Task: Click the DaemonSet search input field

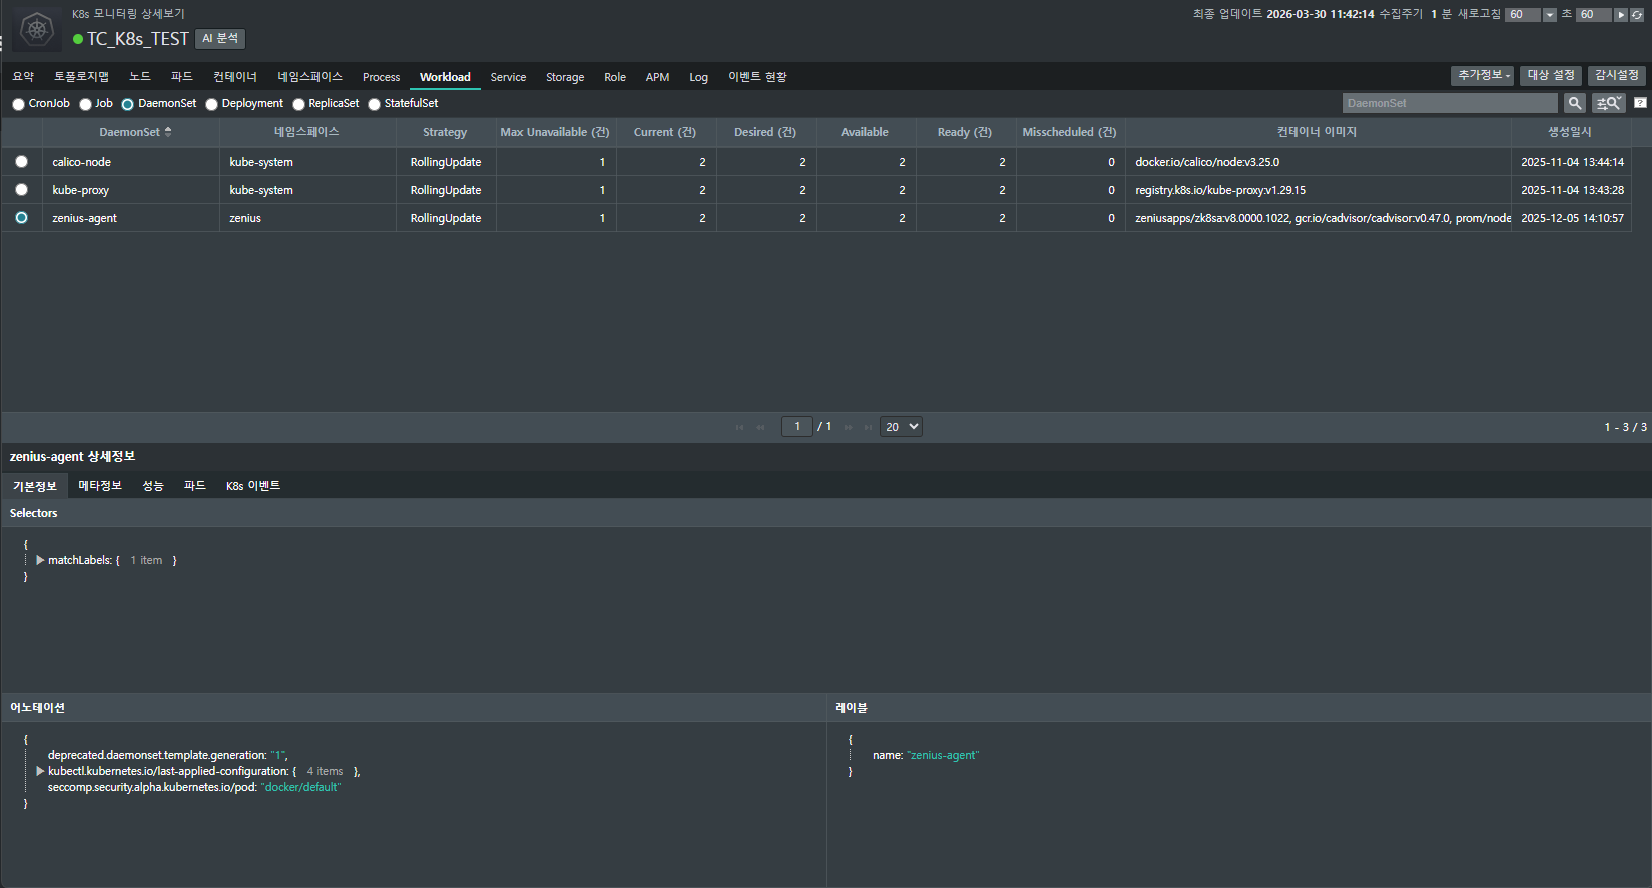Action: (1449, 103)
